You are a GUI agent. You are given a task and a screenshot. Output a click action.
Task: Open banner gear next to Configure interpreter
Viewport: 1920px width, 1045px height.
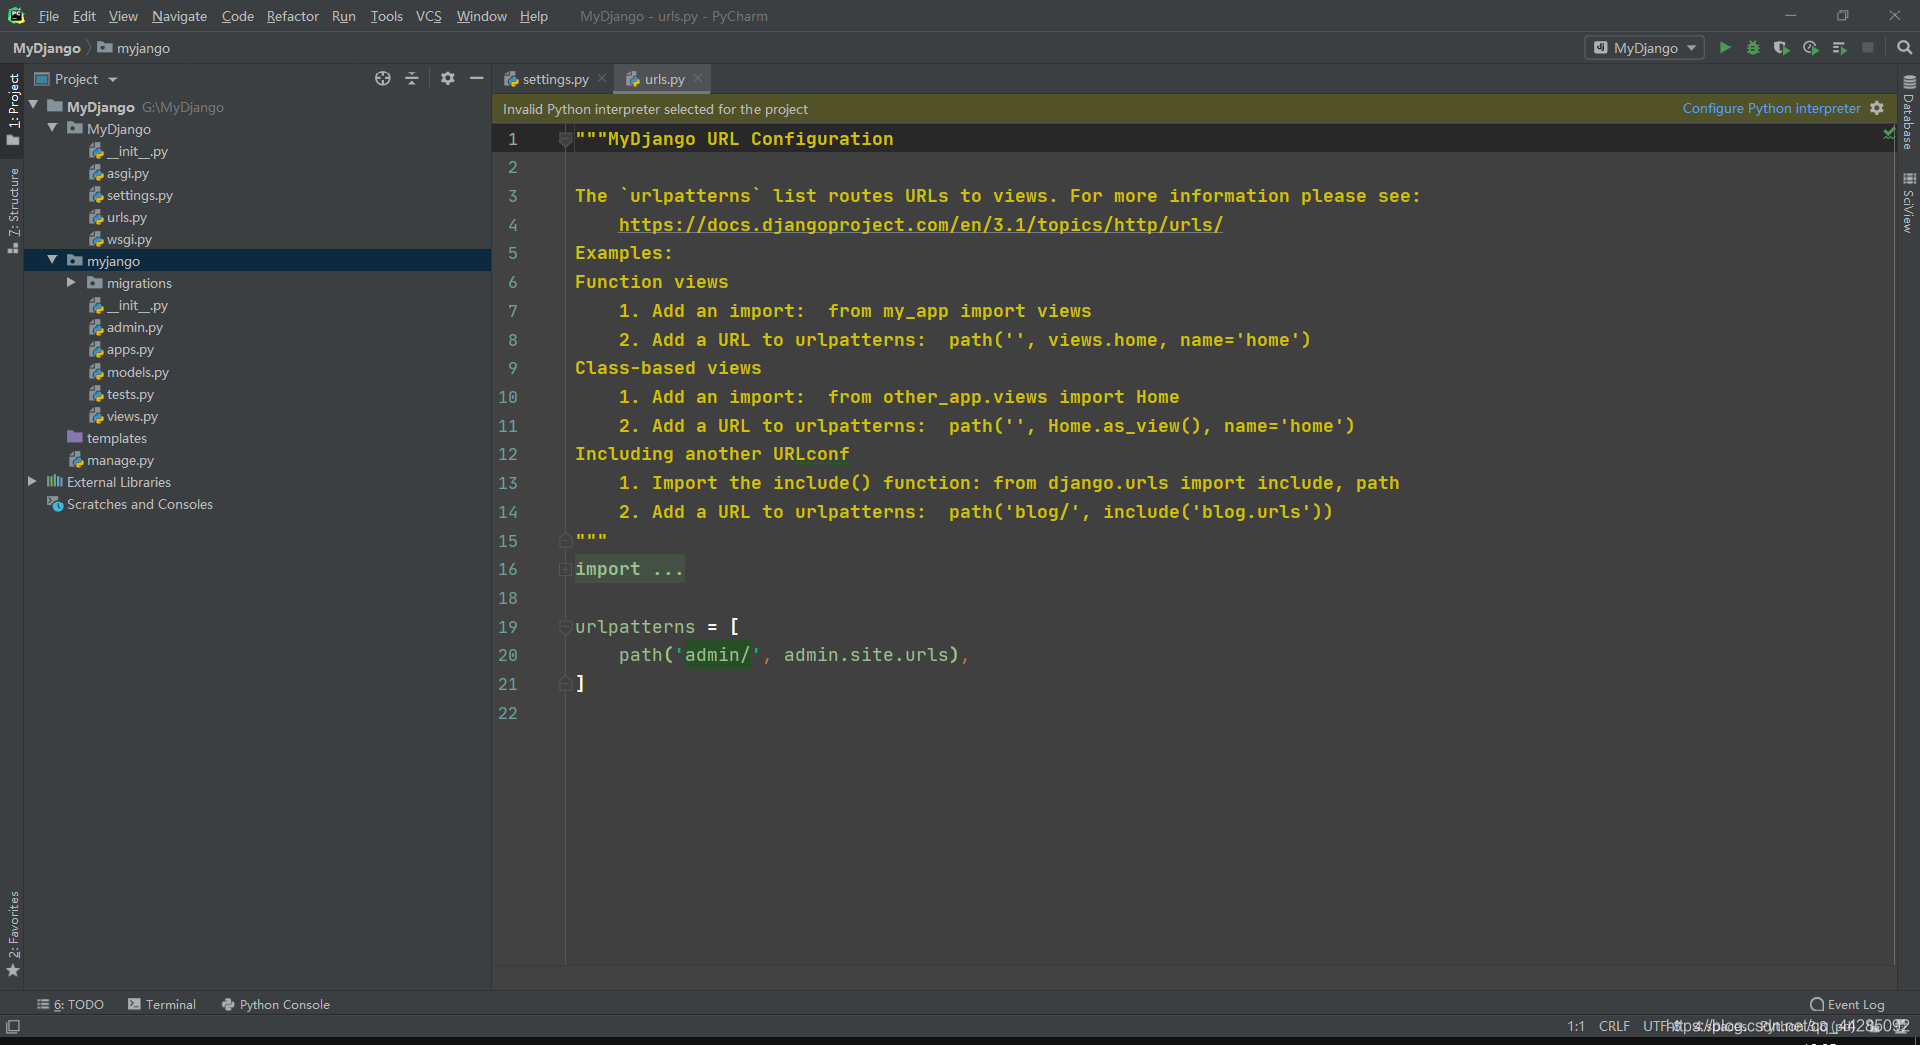(x=1877, y=108)
